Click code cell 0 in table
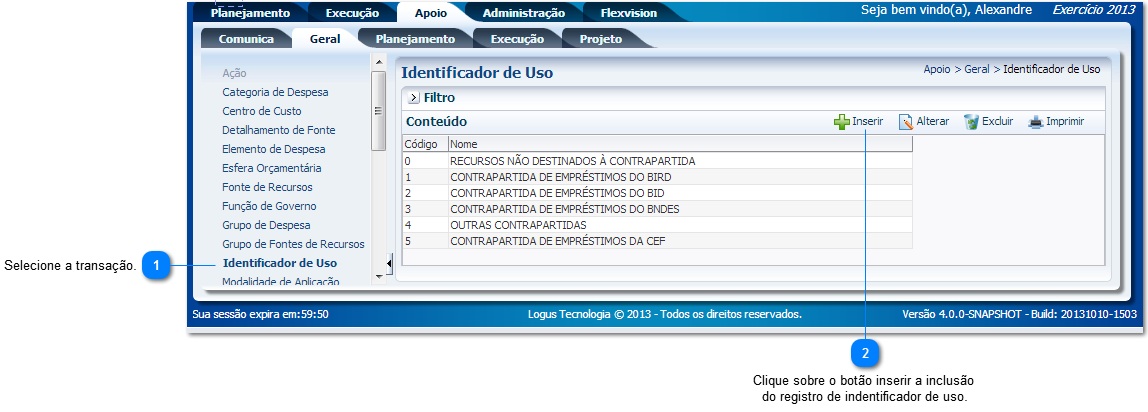This screenshot has width=1148, height=412. pyautogui.click(x=425, y=161)
